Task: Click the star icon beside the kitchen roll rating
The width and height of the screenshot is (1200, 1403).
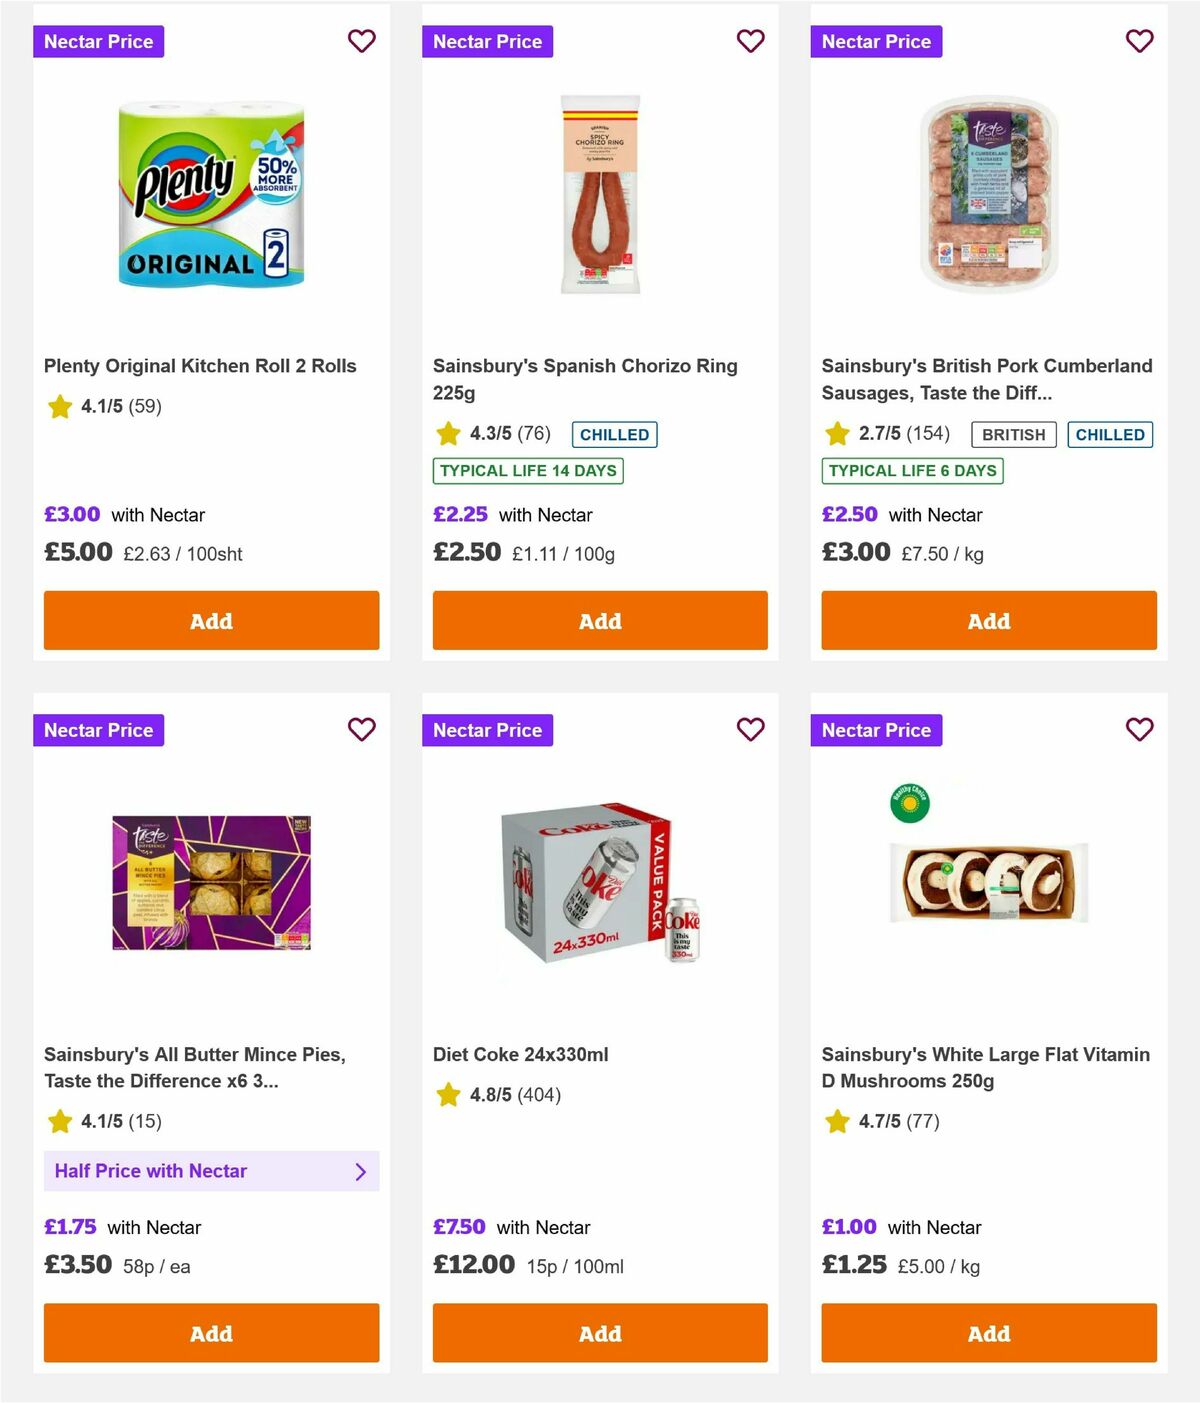Action: [59, 407]
